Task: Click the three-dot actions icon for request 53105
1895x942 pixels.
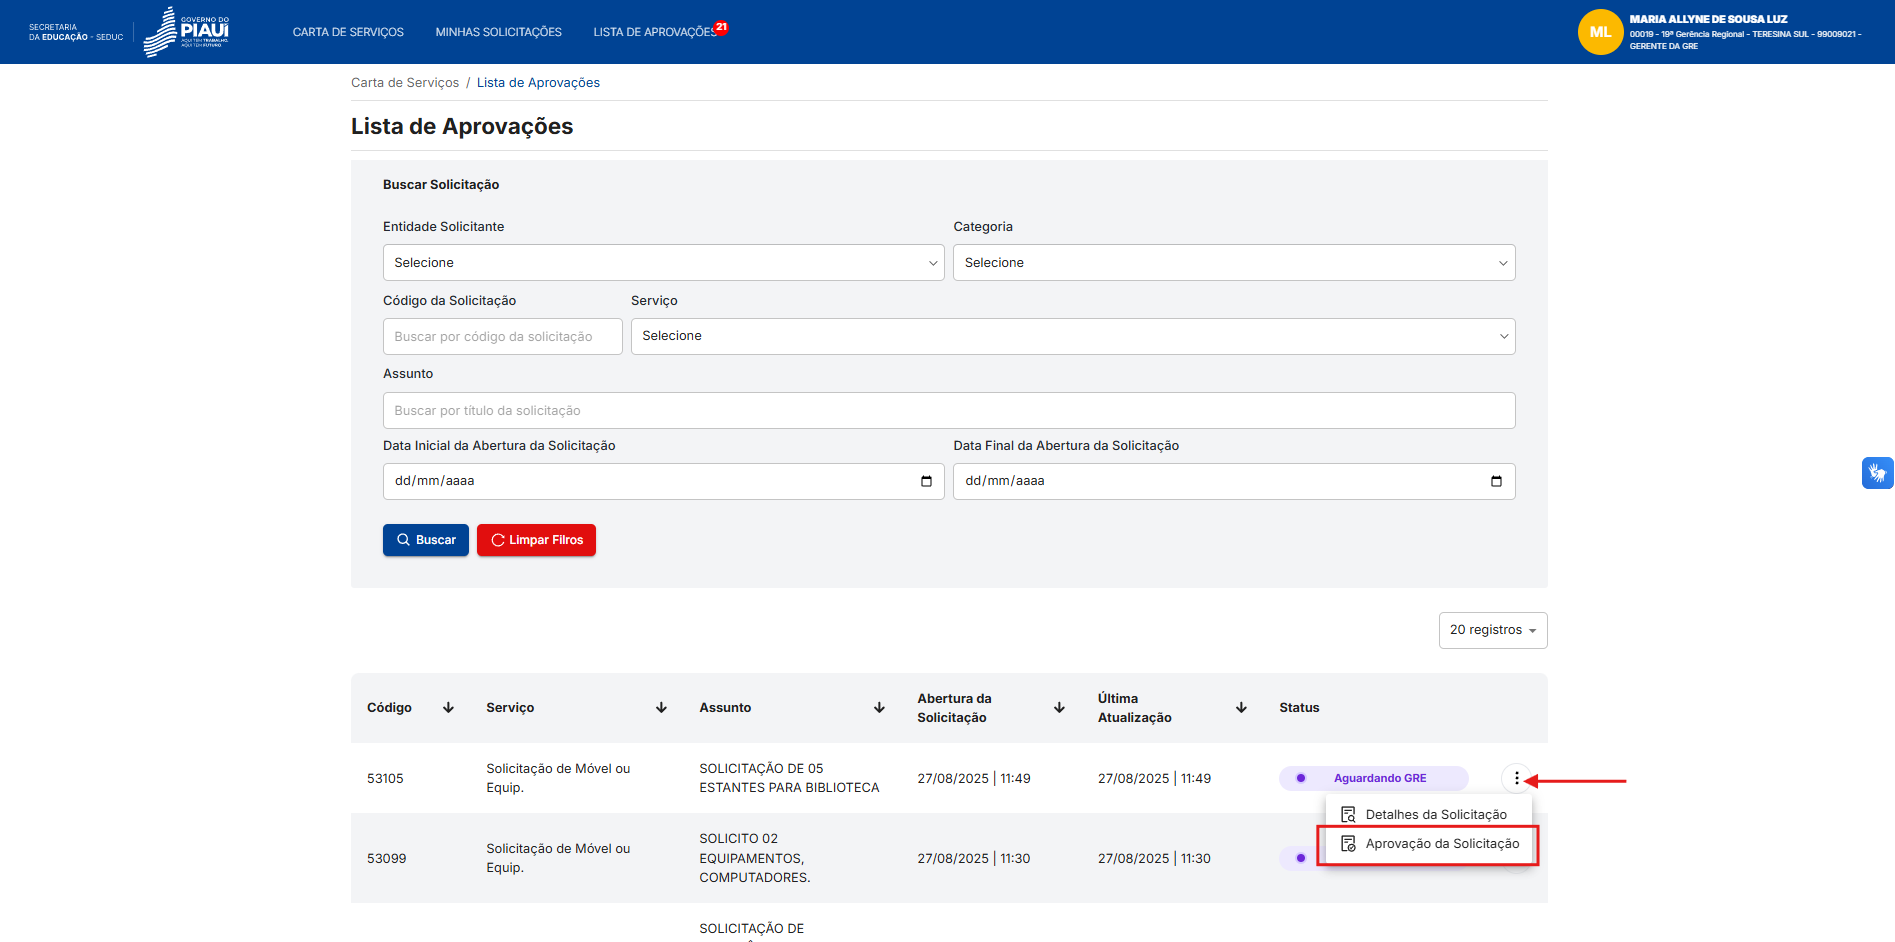Action: 1516,778
